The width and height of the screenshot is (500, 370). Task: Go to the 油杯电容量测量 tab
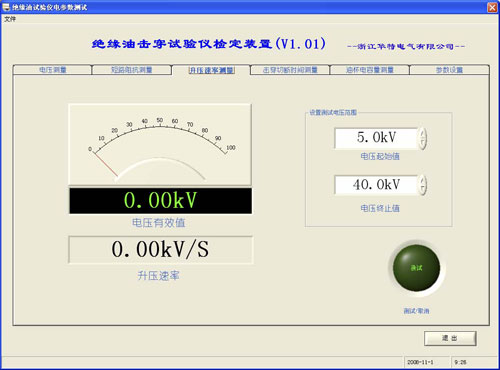[370, 70]
